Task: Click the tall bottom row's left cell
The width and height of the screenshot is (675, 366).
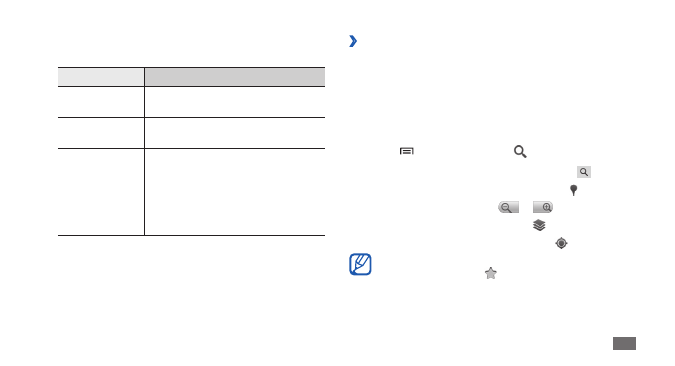Action: coord(101,192)
